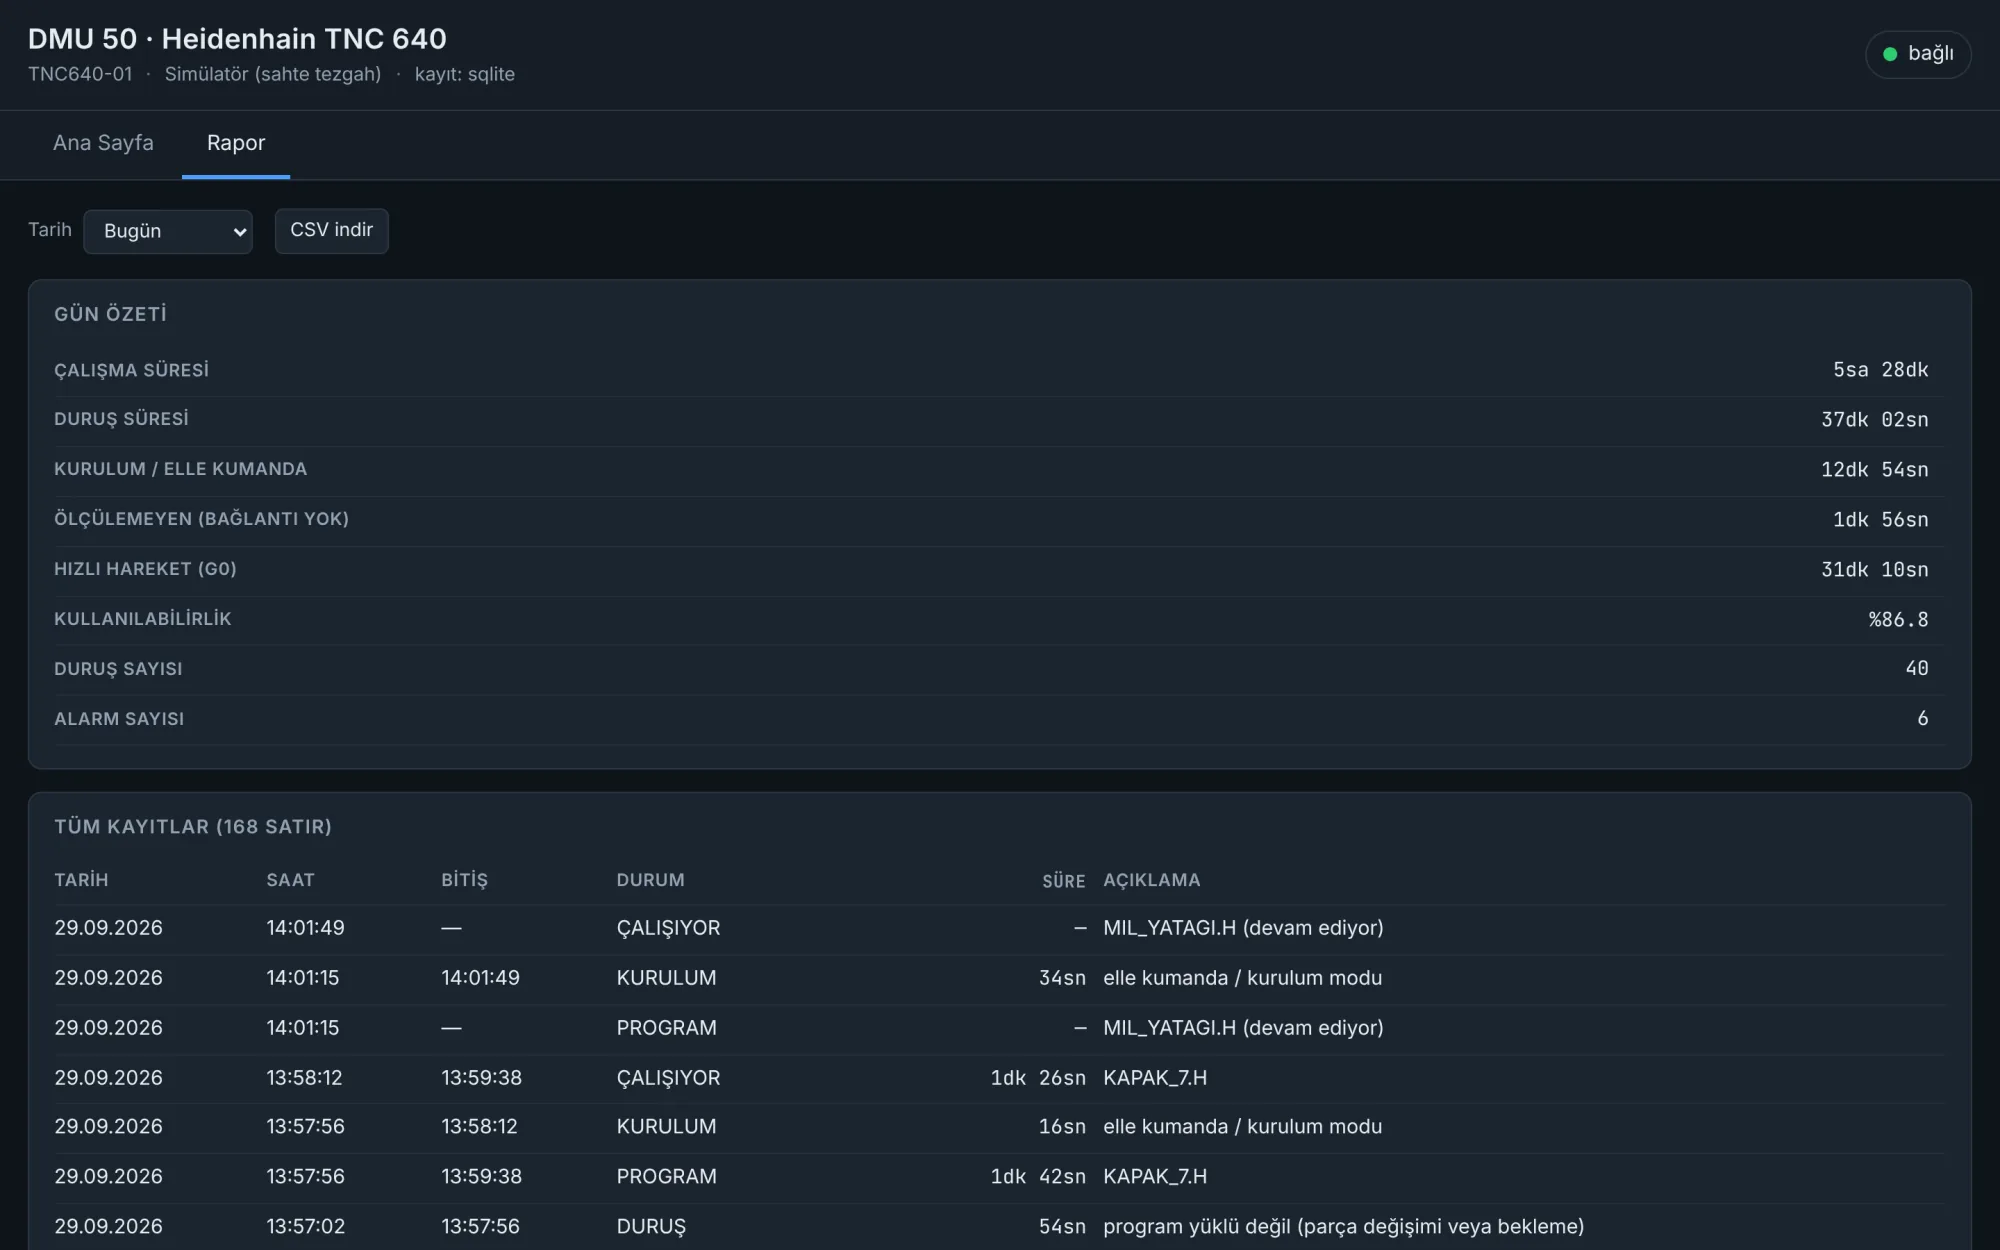Screen dimensions: 2000x1250
Task: Select the 13:57:02 start time cell
Action: click(305, 1227)
